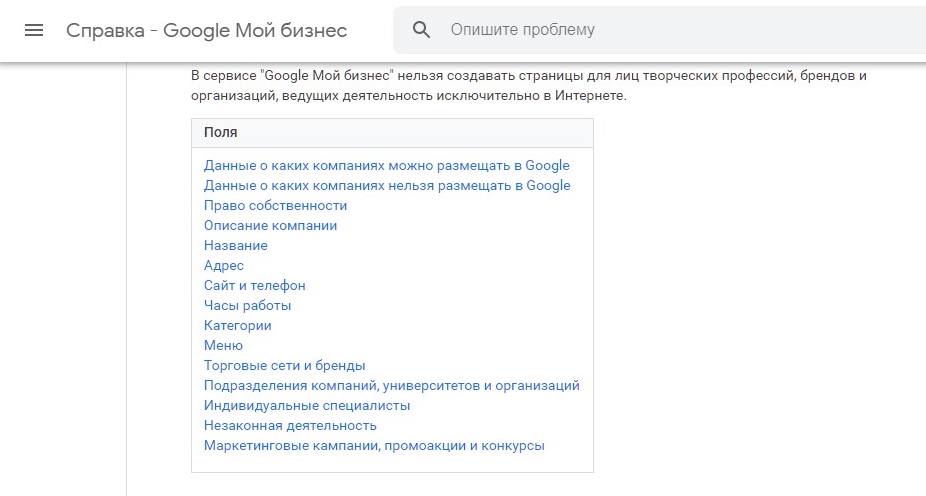Jump to the 'Название' section
The width and height of the screenshot is (926, 496).
[x=235, y=246]
